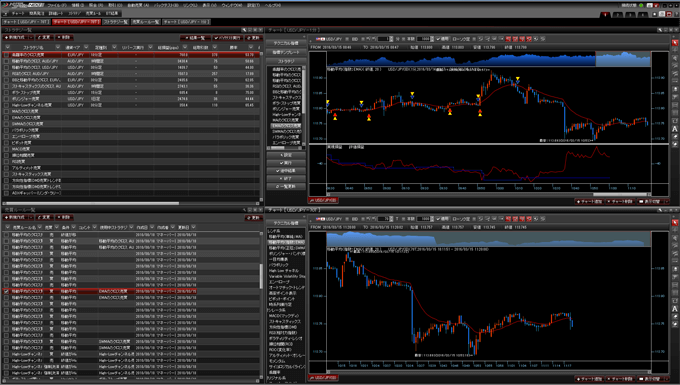Click バックテスト実行 button

point(227,38)
